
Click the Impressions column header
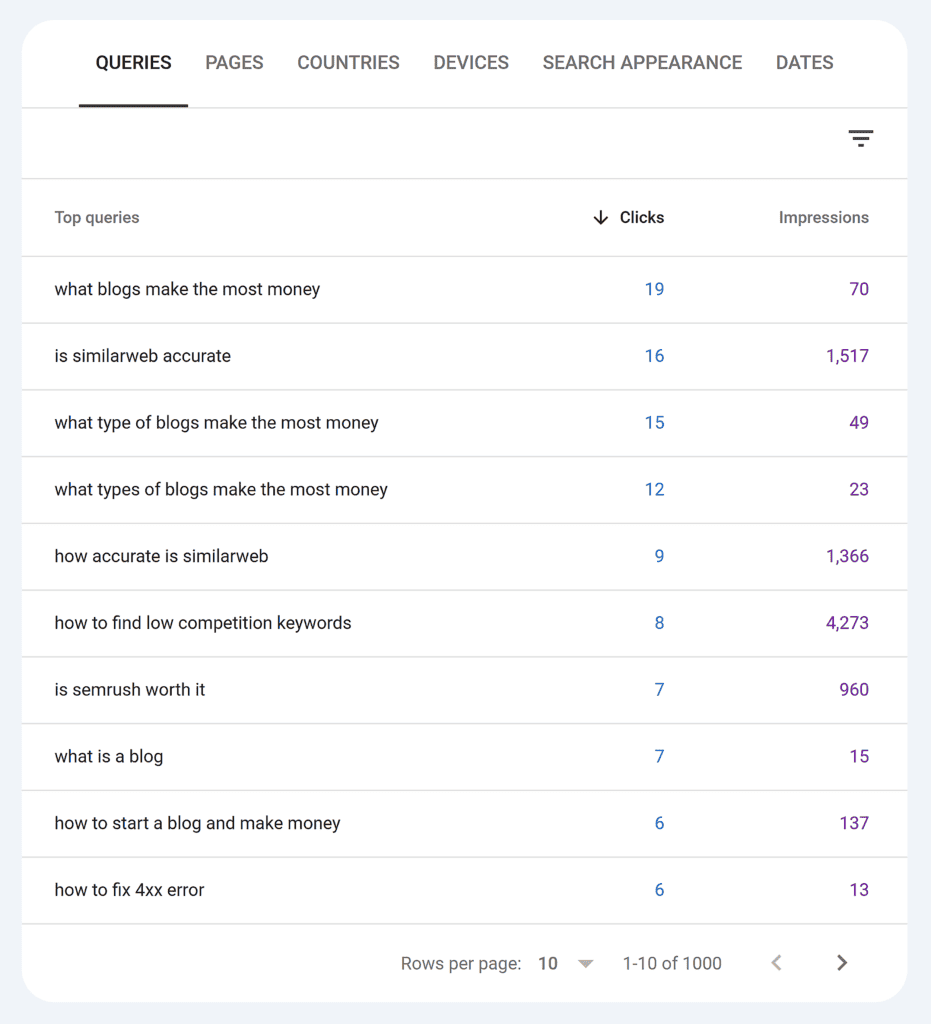pyautogui.click(x=823, y=217)
